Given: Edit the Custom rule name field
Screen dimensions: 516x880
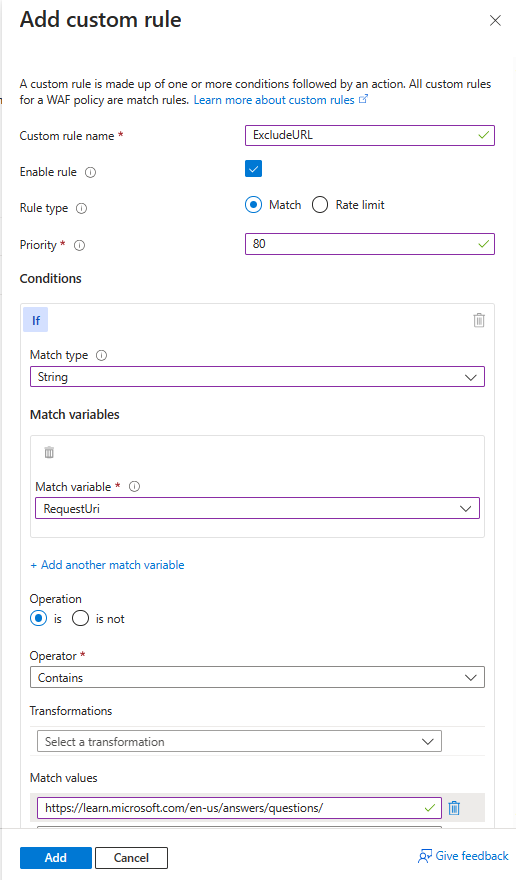Looking at the screenshot, I should (369, 135).
